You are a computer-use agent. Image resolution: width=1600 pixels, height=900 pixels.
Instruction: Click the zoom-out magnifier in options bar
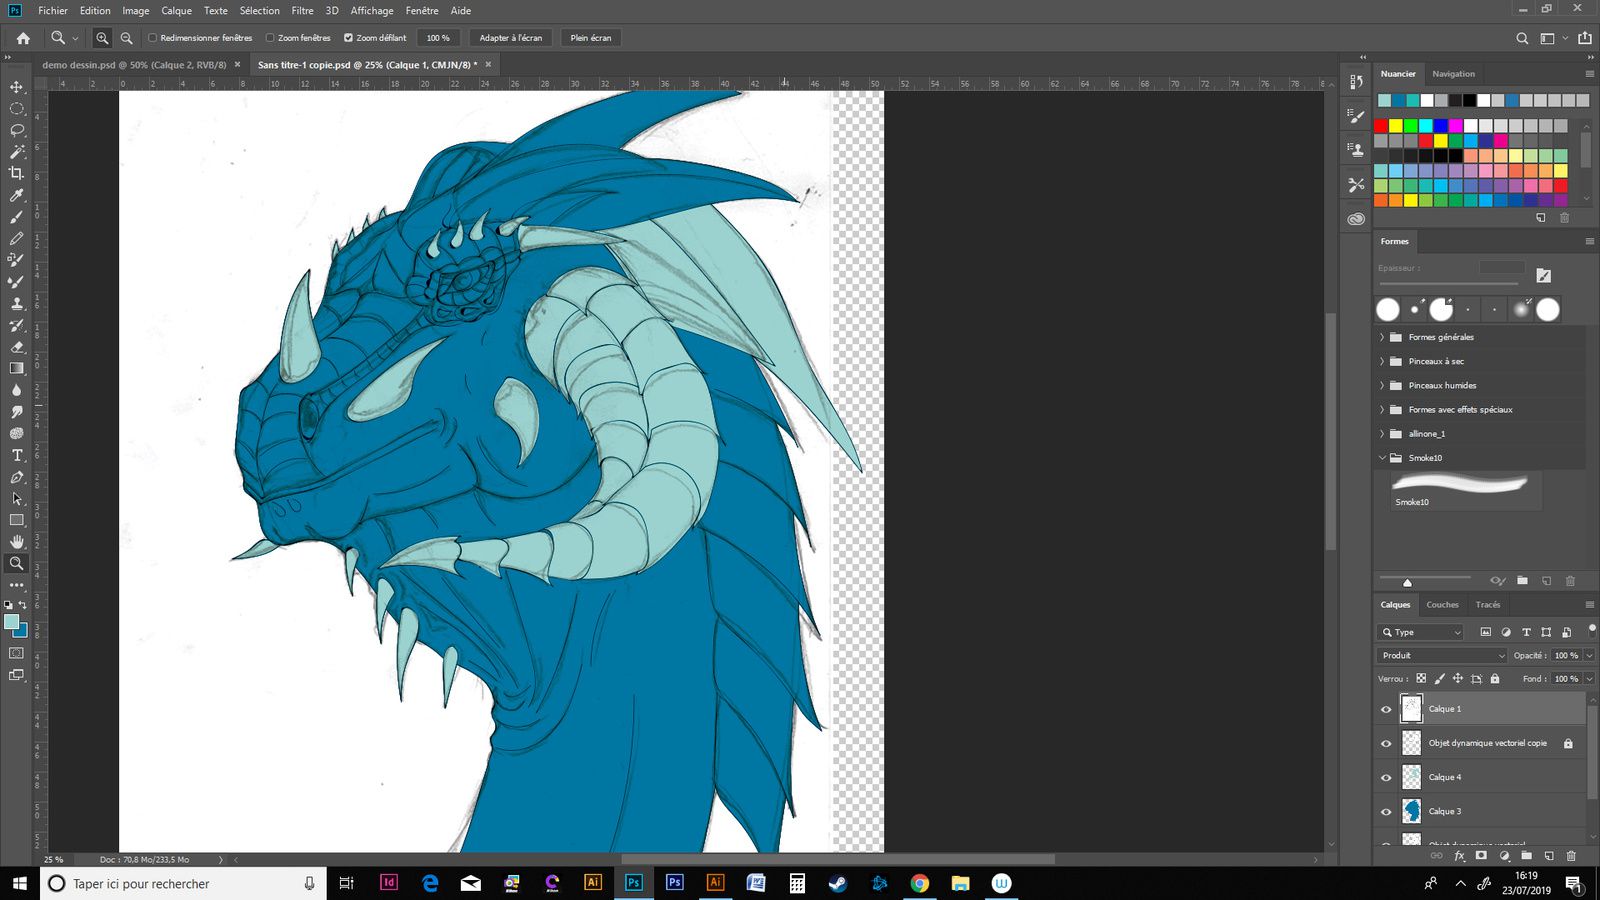click(126, 38)
